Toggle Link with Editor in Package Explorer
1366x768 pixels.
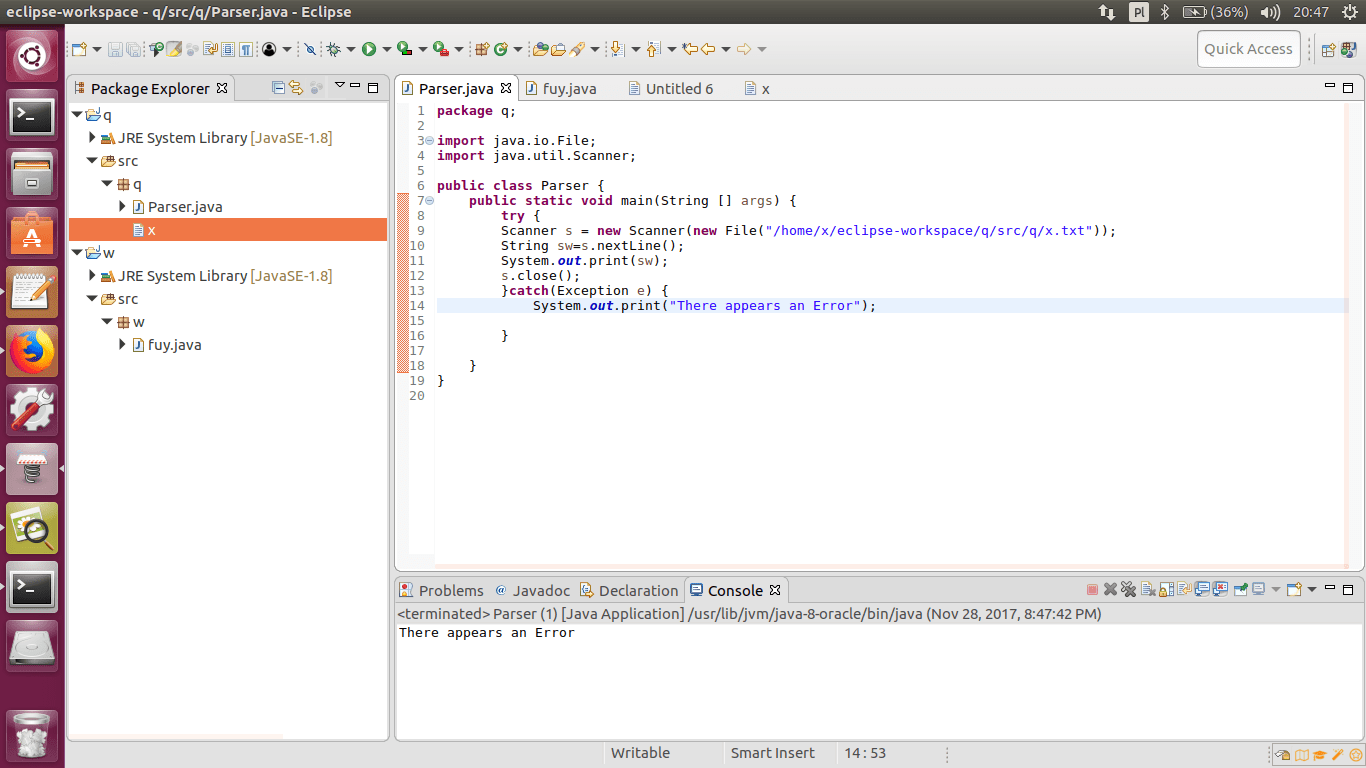tap(296, 88)
